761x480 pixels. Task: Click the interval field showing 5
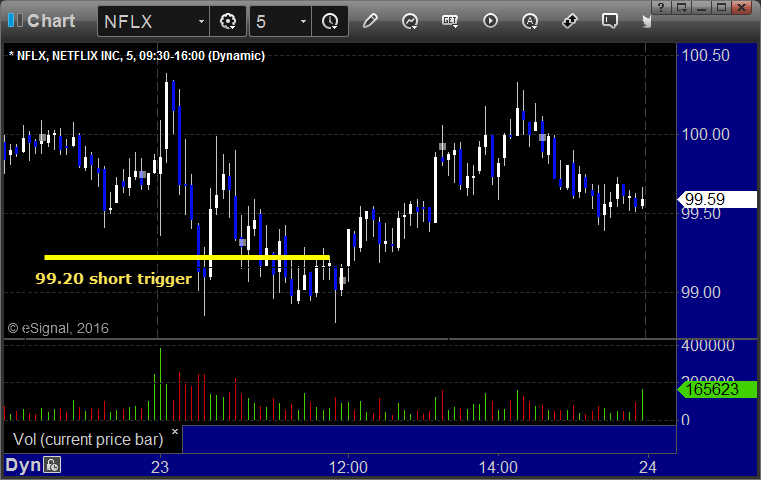(274, 21)
